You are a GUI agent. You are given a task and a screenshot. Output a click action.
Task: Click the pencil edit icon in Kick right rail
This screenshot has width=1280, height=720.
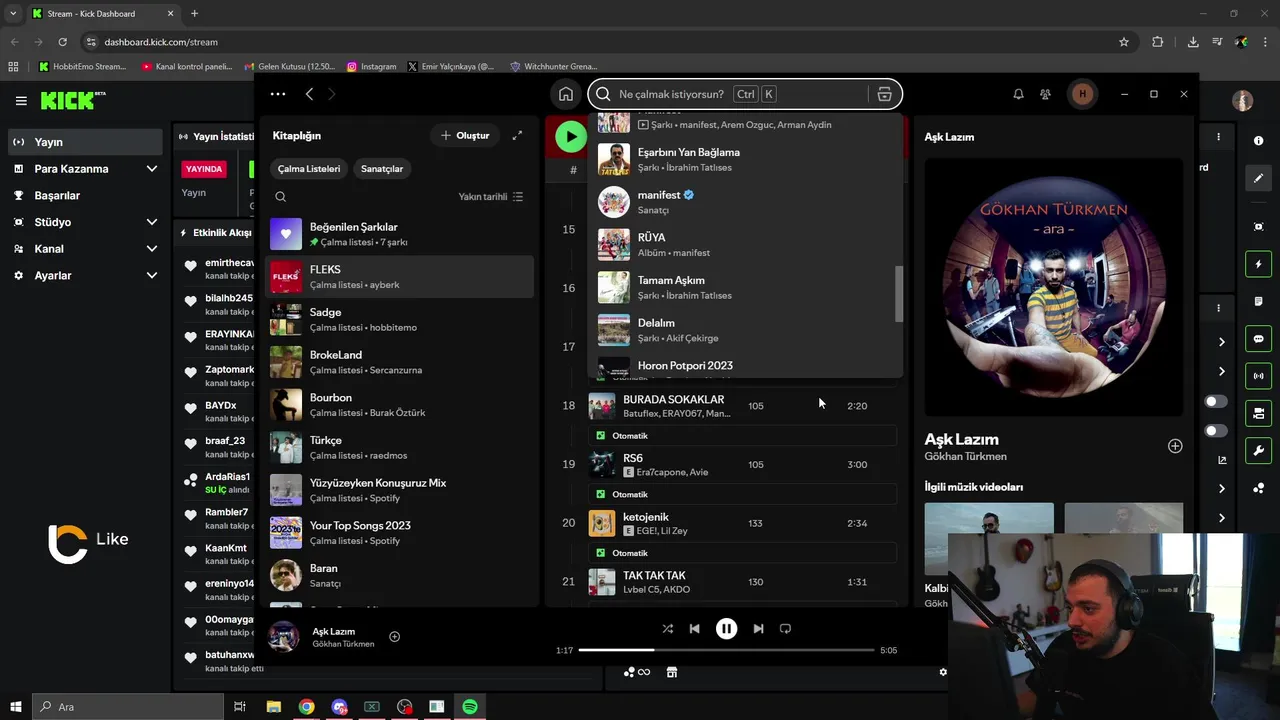click(1258, 178)
